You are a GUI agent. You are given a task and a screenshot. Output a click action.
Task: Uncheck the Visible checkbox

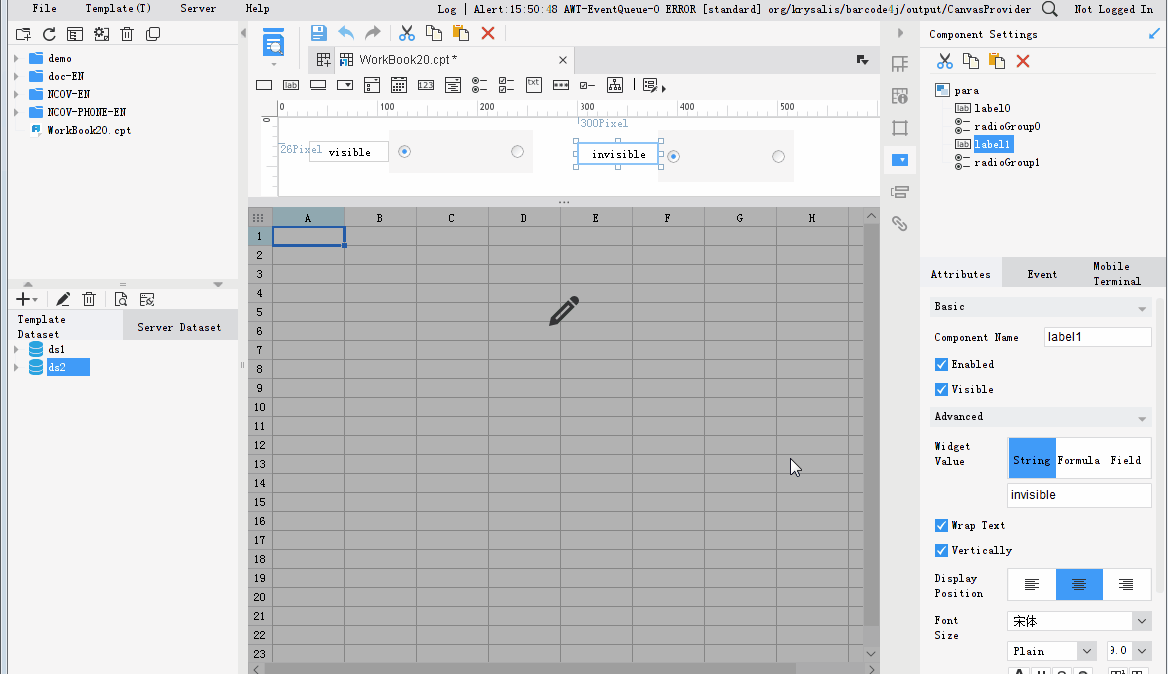point(941,389)
